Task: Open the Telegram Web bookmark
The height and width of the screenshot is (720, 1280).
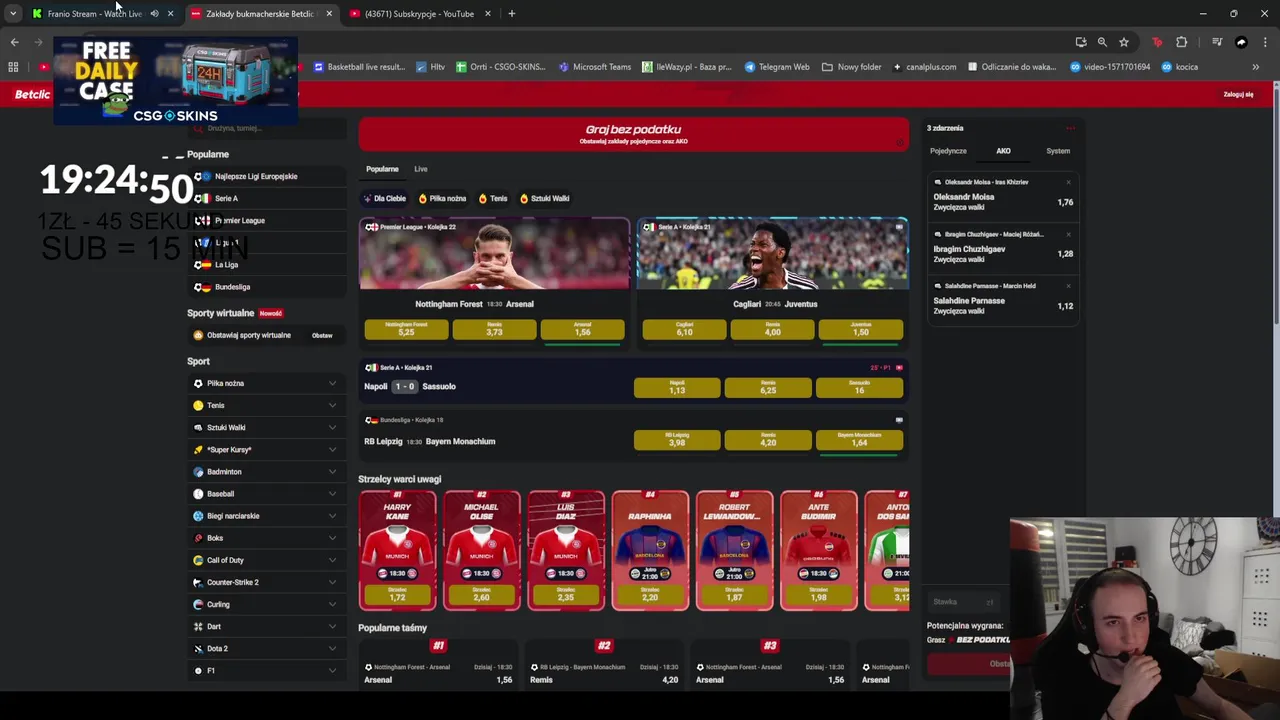Action: coord(777,67)
